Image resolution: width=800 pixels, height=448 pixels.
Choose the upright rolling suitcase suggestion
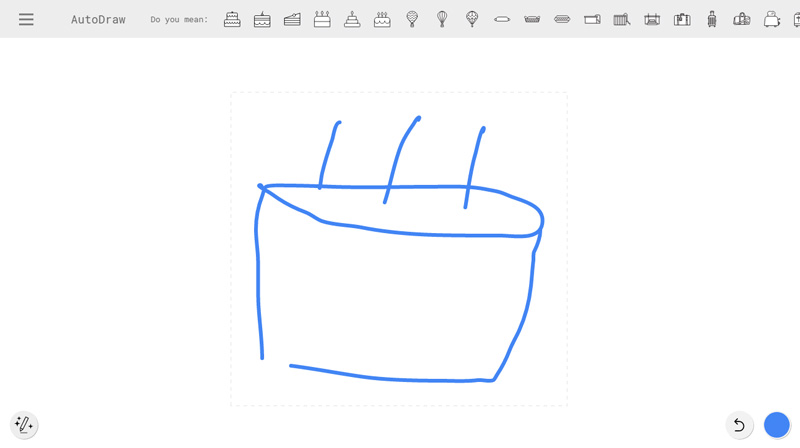tap(712, 19)
